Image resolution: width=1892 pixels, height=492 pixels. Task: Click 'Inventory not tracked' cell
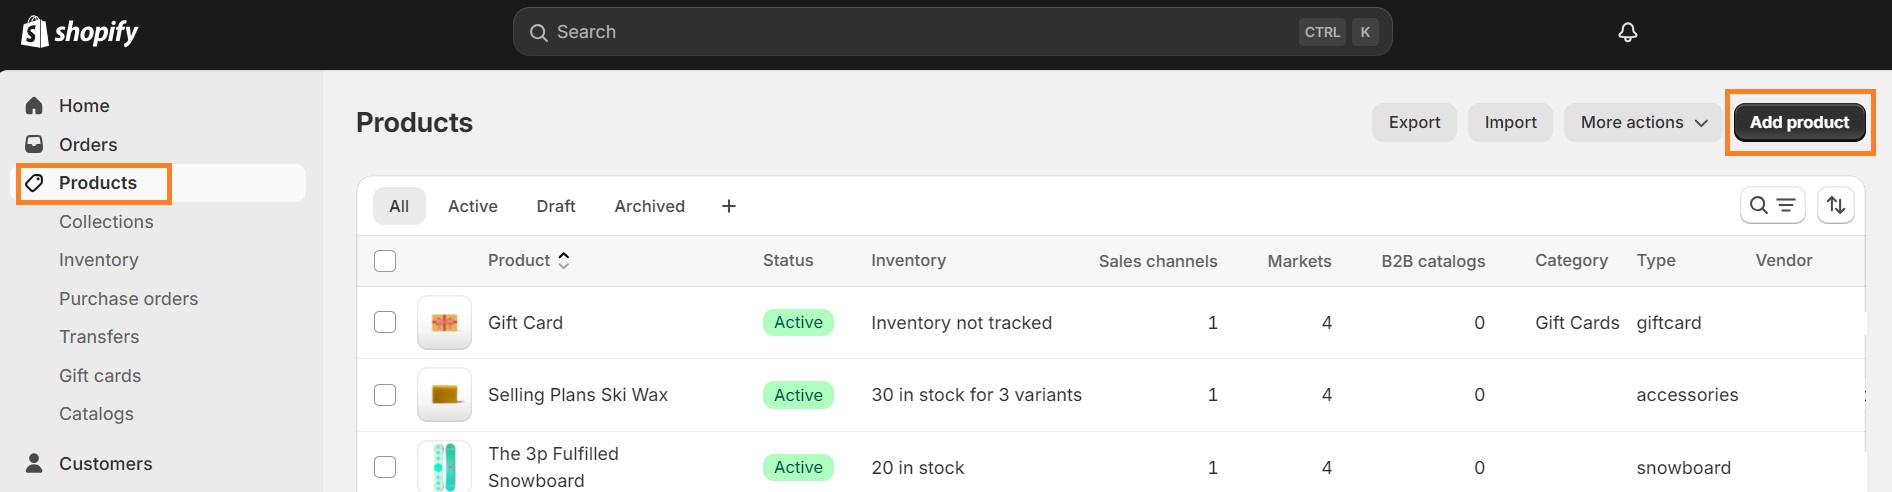click(x=961, y=322)
